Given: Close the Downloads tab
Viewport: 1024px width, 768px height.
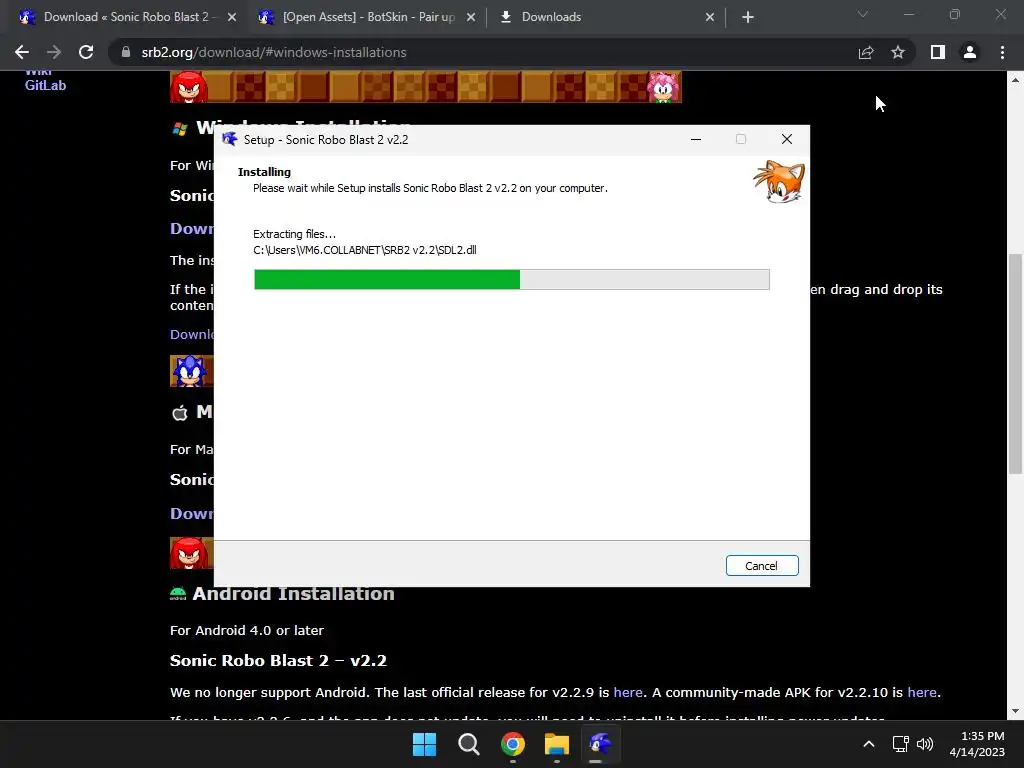Looking at the screenshot, I should click(x=710, y=17).
